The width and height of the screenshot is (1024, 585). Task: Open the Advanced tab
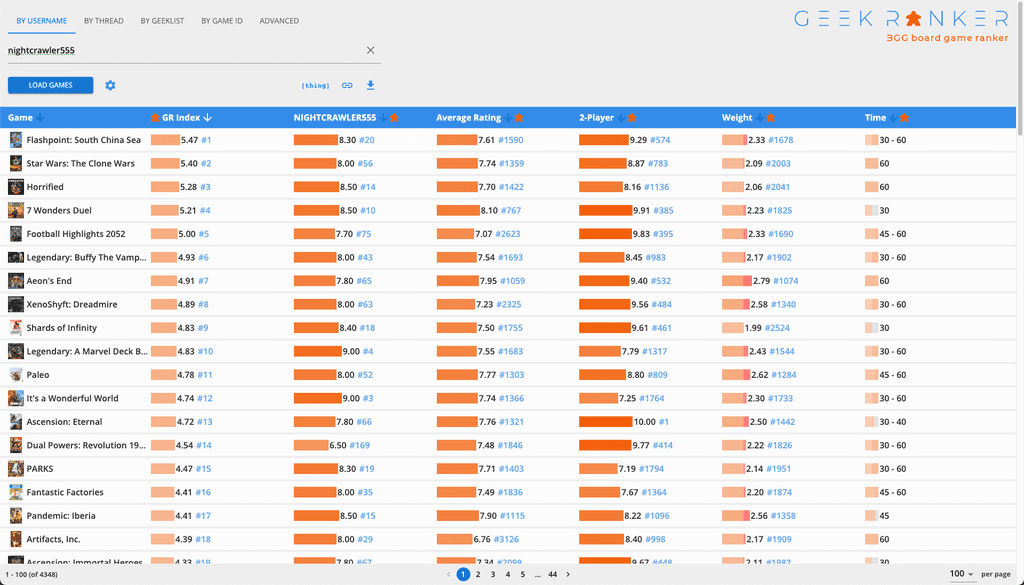pos(280,21)
